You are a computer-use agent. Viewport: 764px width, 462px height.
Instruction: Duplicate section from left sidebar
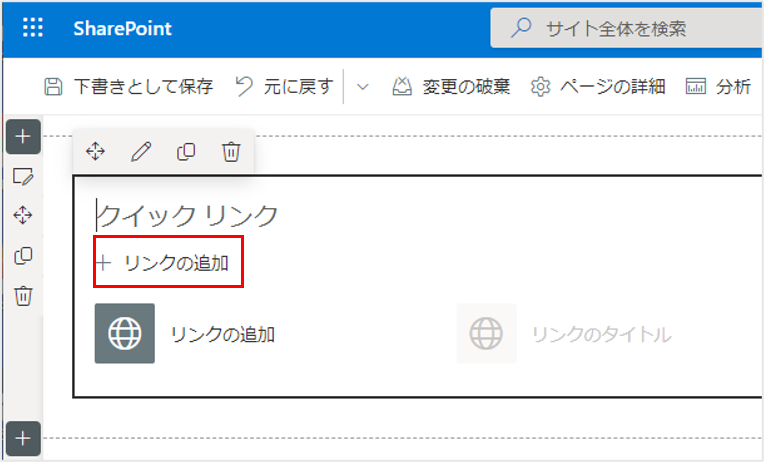(x=23, y=256)
